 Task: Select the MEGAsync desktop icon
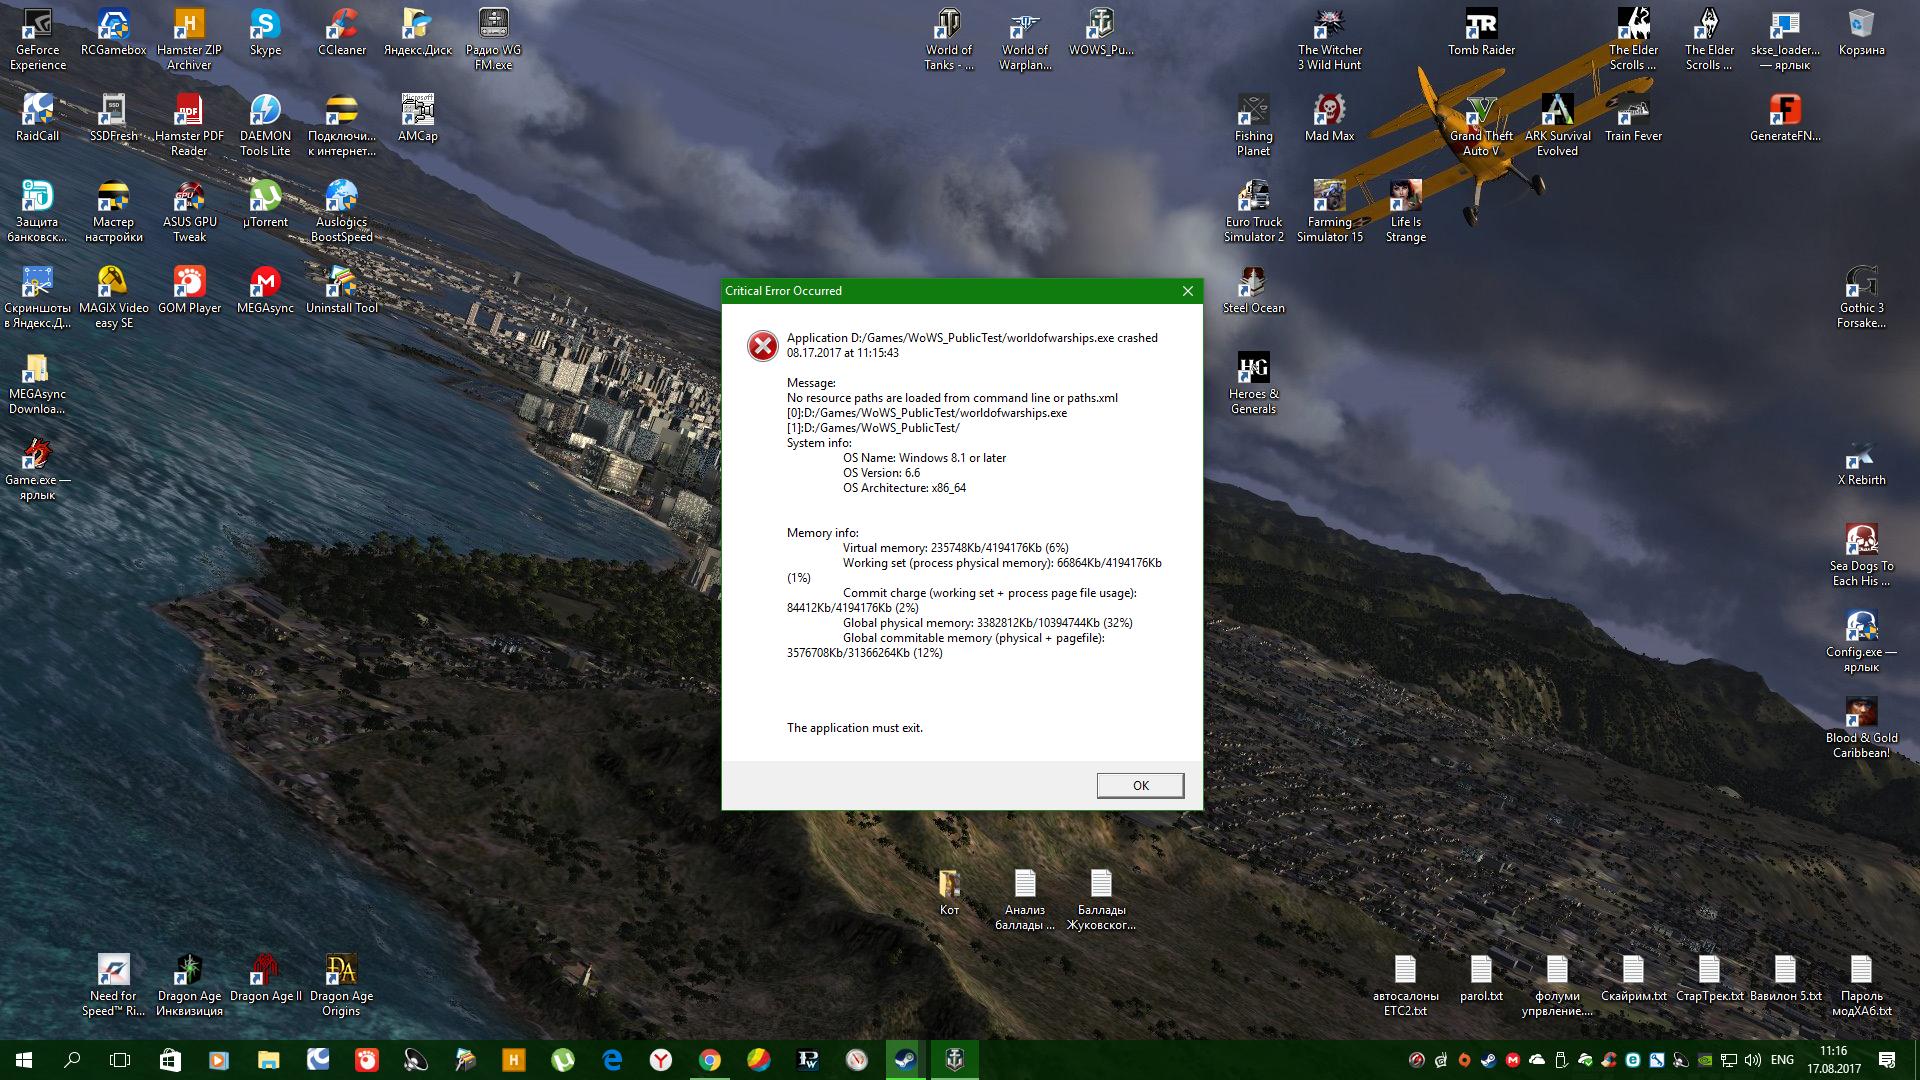click(x=265, y=291)
